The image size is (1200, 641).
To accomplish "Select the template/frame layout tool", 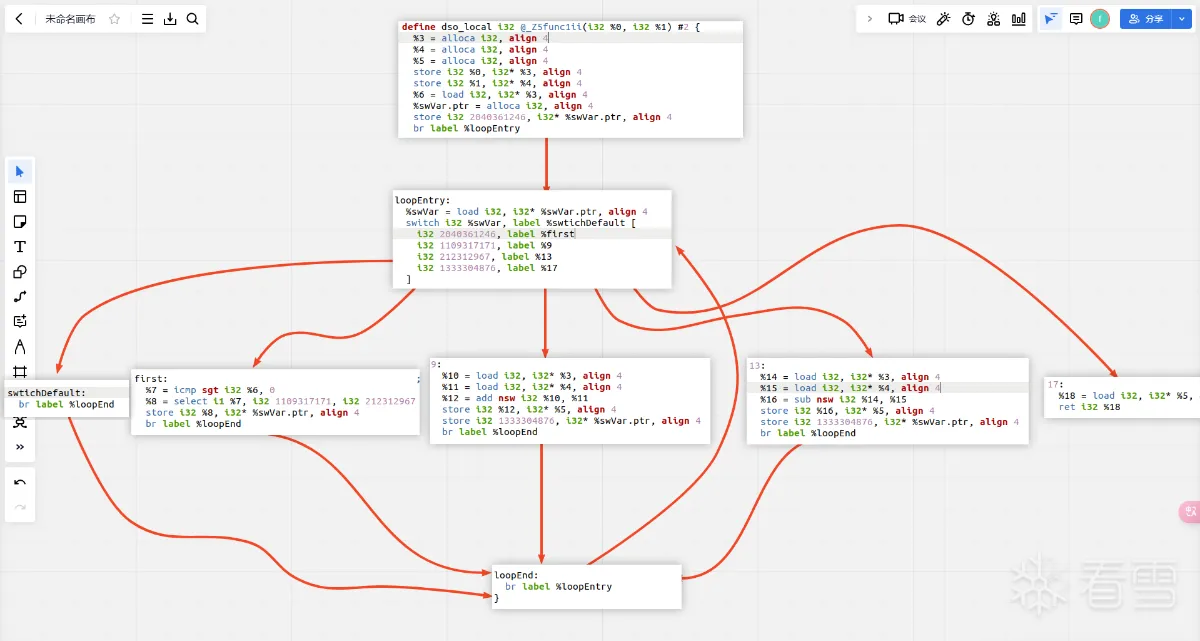I will click(x=20, y=197).
